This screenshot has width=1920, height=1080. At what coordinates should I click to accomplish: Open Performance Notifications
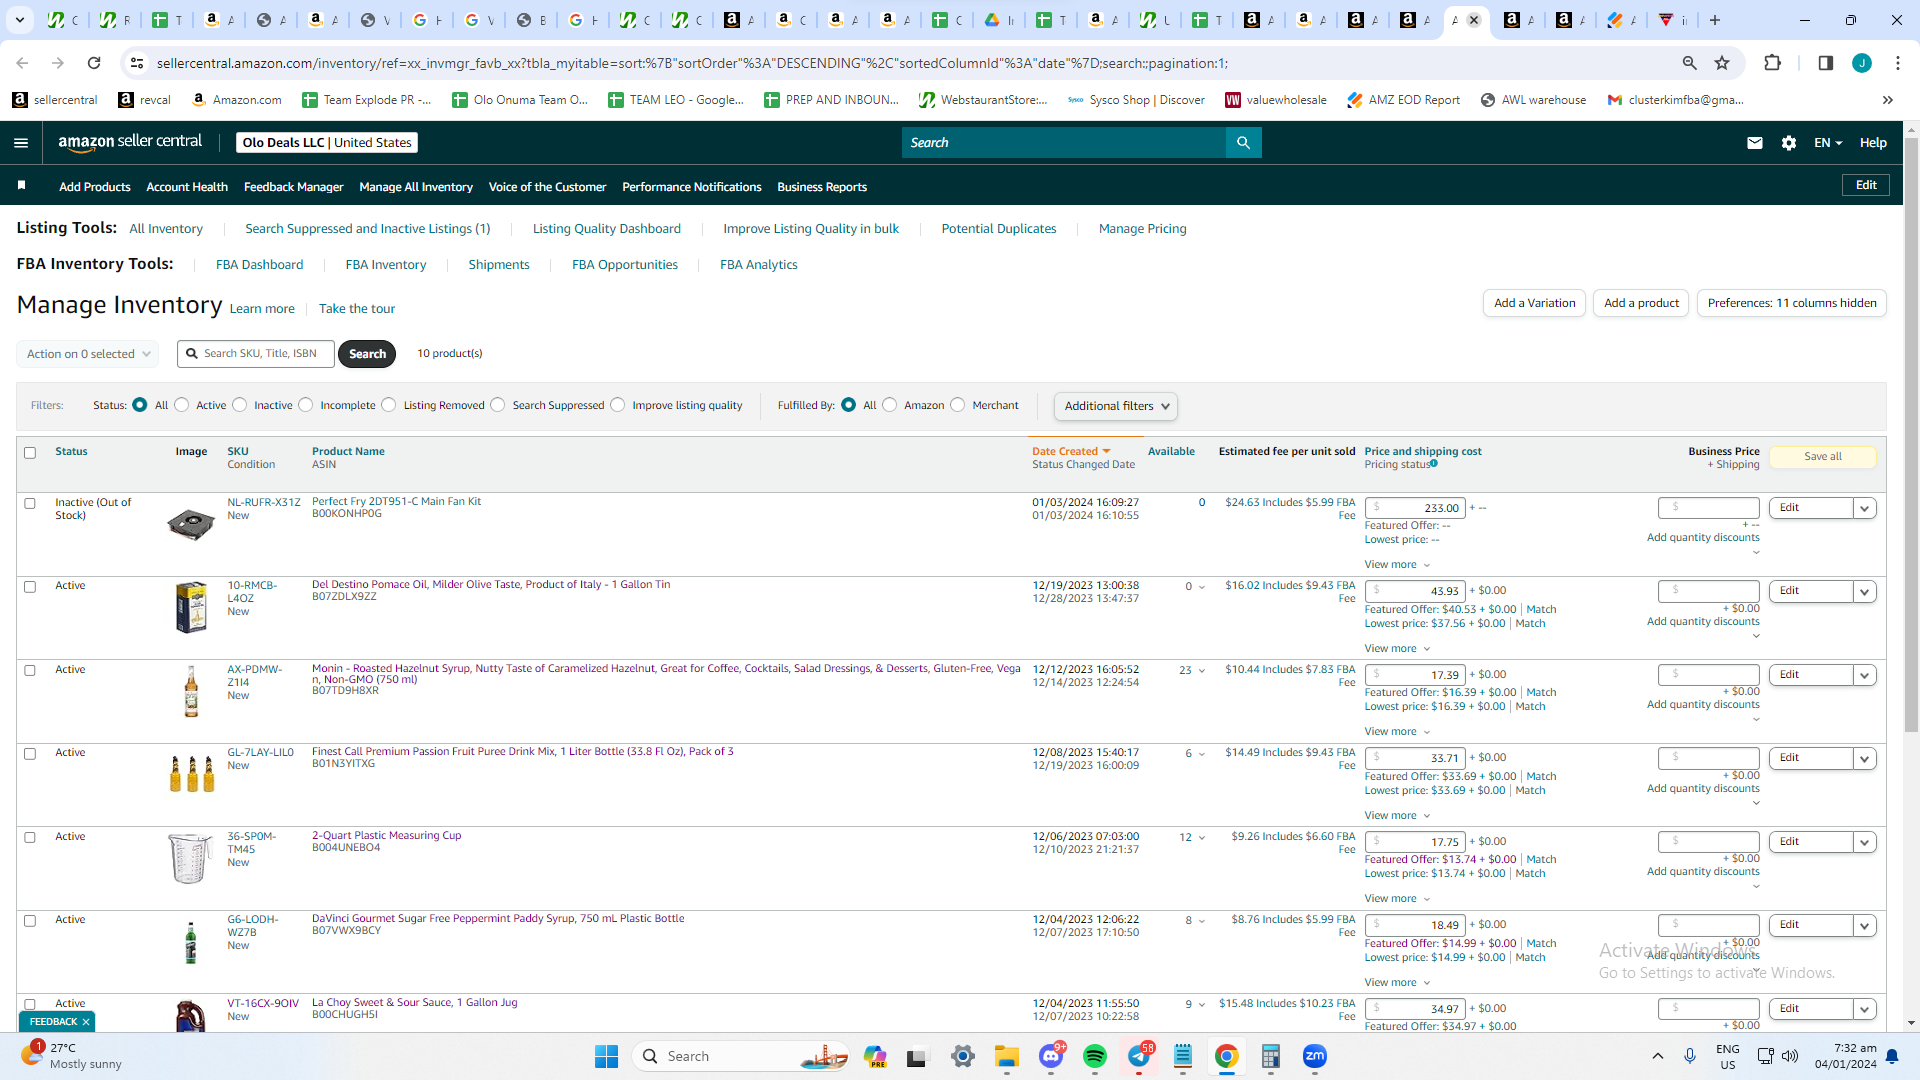(692, 187)
